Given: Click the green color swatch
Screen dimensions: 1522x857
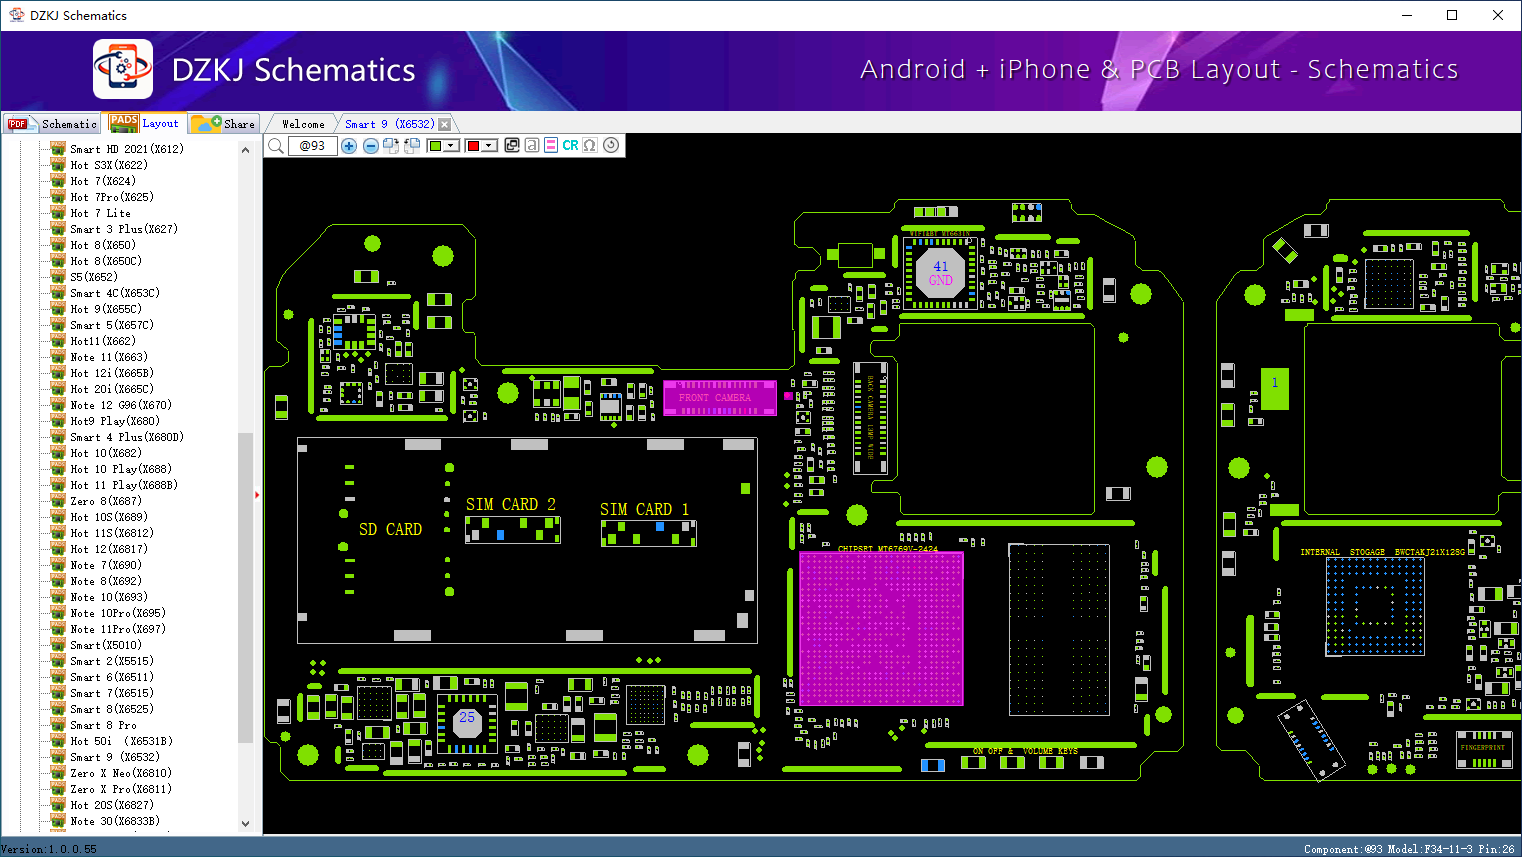Looking at the screenshot, I should [x=435, y=146].
